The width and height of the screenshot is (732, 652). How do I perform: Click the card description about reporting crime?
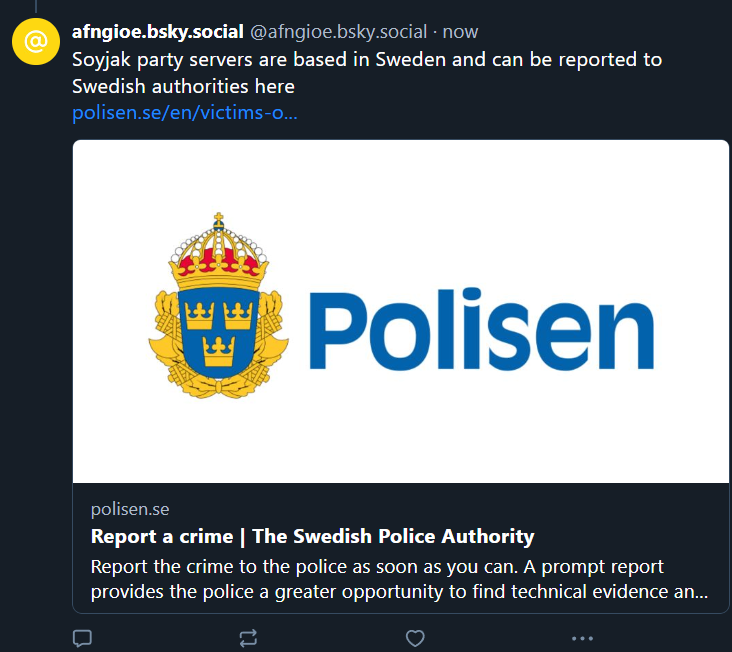click(x=398, y=579)
